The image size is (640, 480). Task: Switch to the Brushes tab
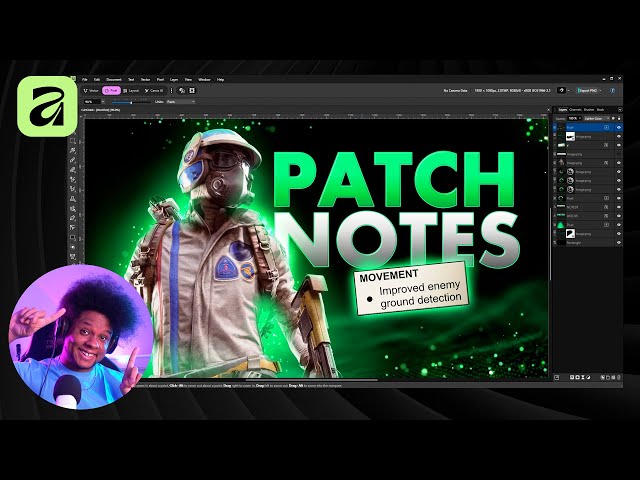pyautogui.click(x=589, y=110)
